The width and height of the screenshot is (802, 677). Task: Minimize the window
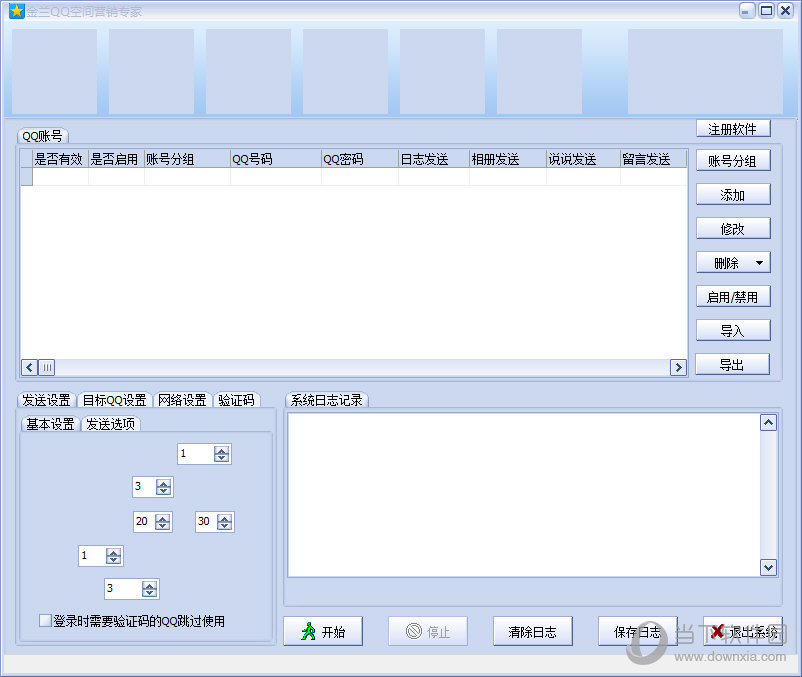(x=747, y=10)
